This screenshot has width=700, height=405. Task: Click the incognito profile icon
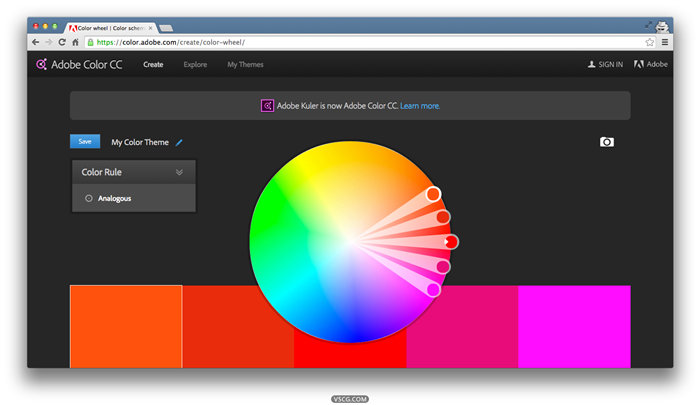click(x=662, y=26)
